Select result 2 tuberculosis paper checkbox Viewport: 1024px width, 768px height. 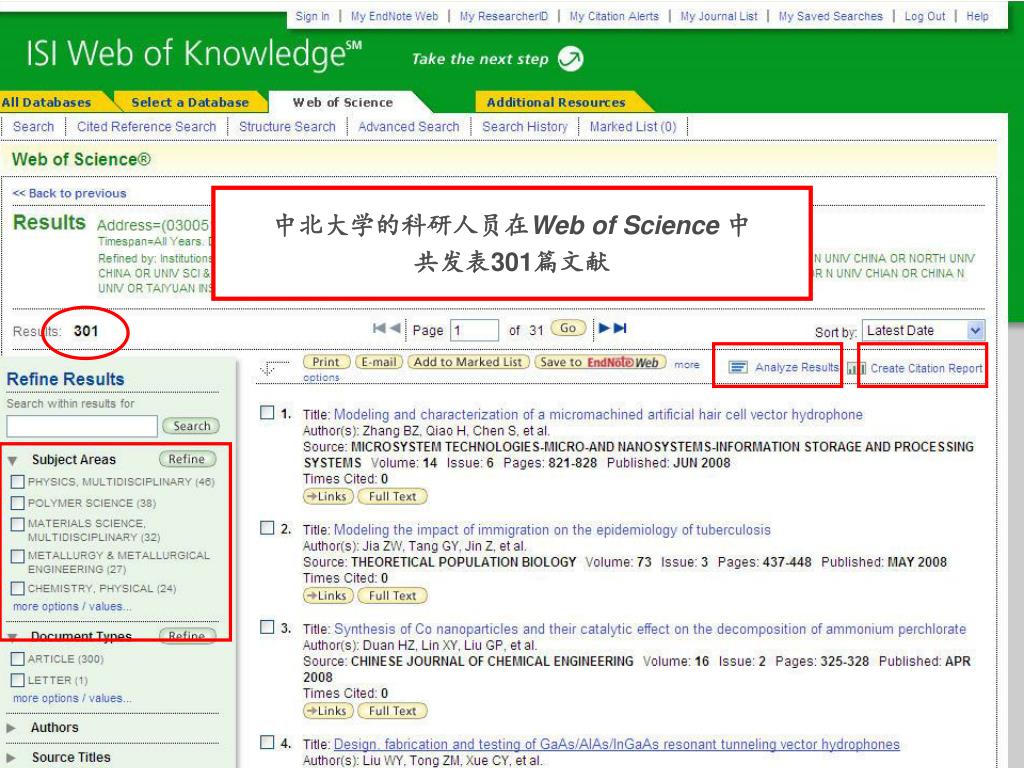(267, 528)
